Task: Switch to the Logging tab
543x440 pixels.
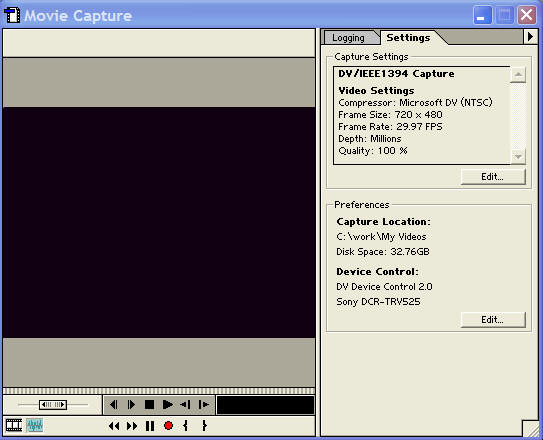Action: [x=348, y=38]
